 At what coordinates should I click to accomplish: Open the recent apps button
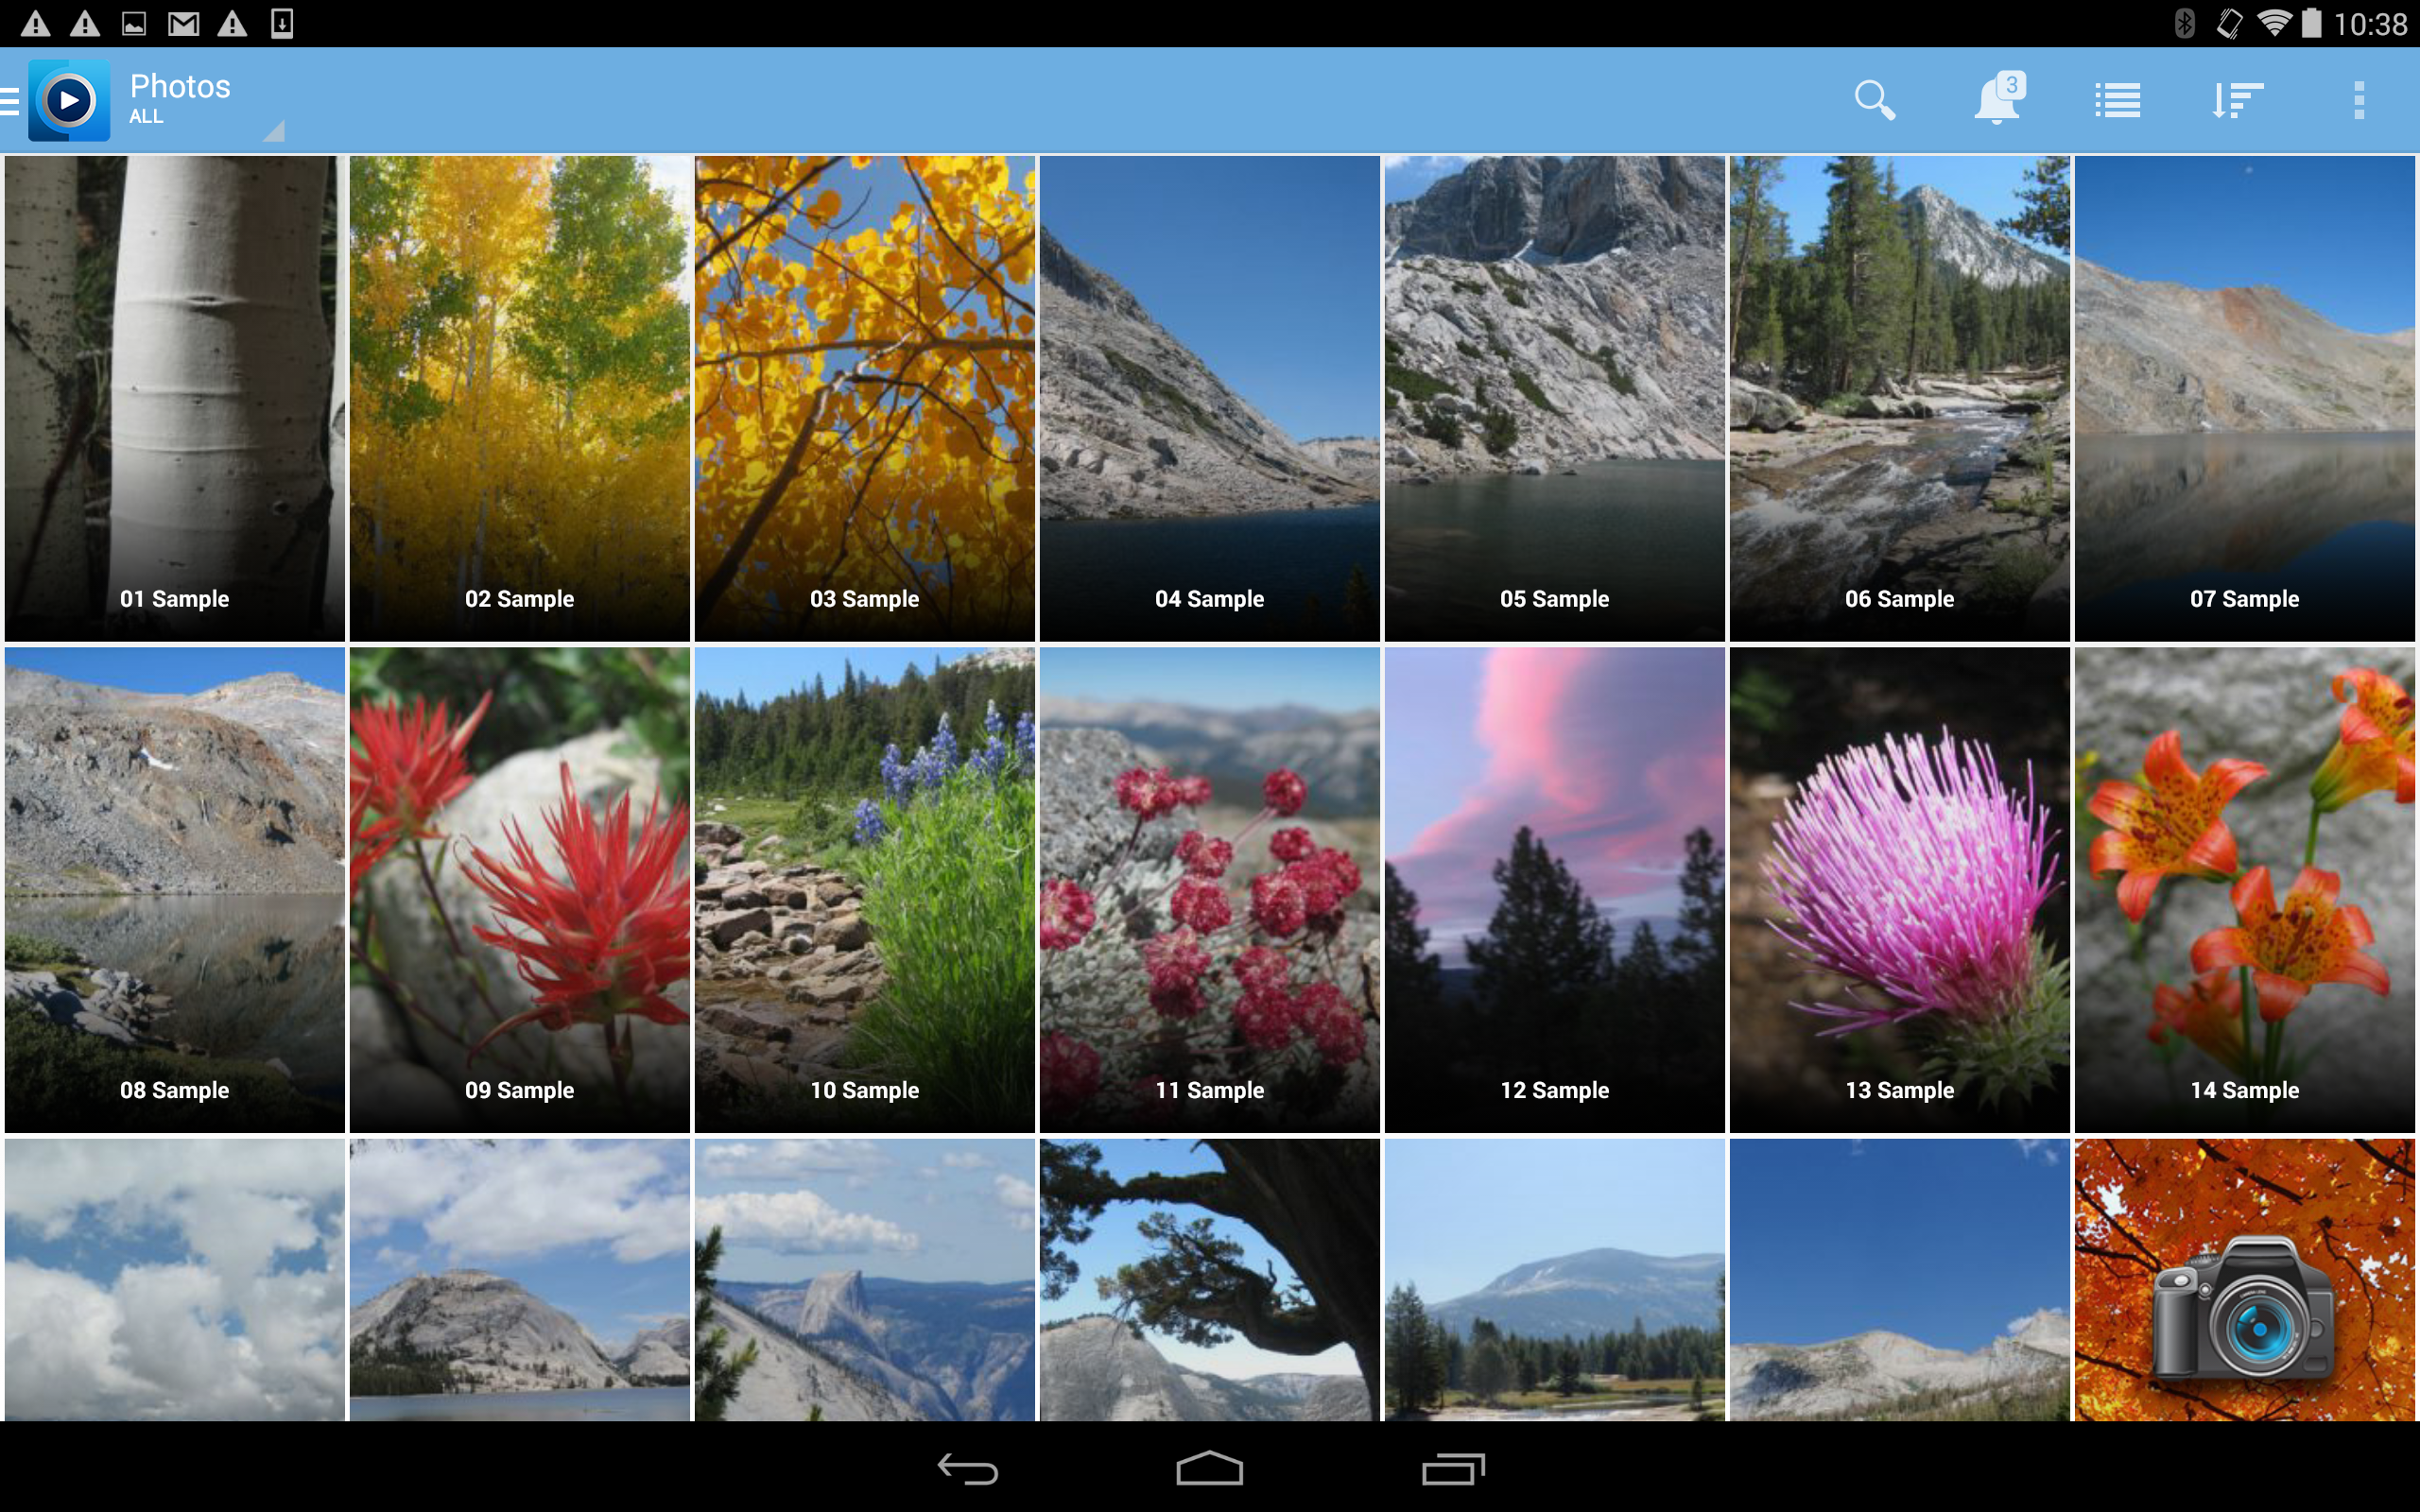pos(1453,1469)
